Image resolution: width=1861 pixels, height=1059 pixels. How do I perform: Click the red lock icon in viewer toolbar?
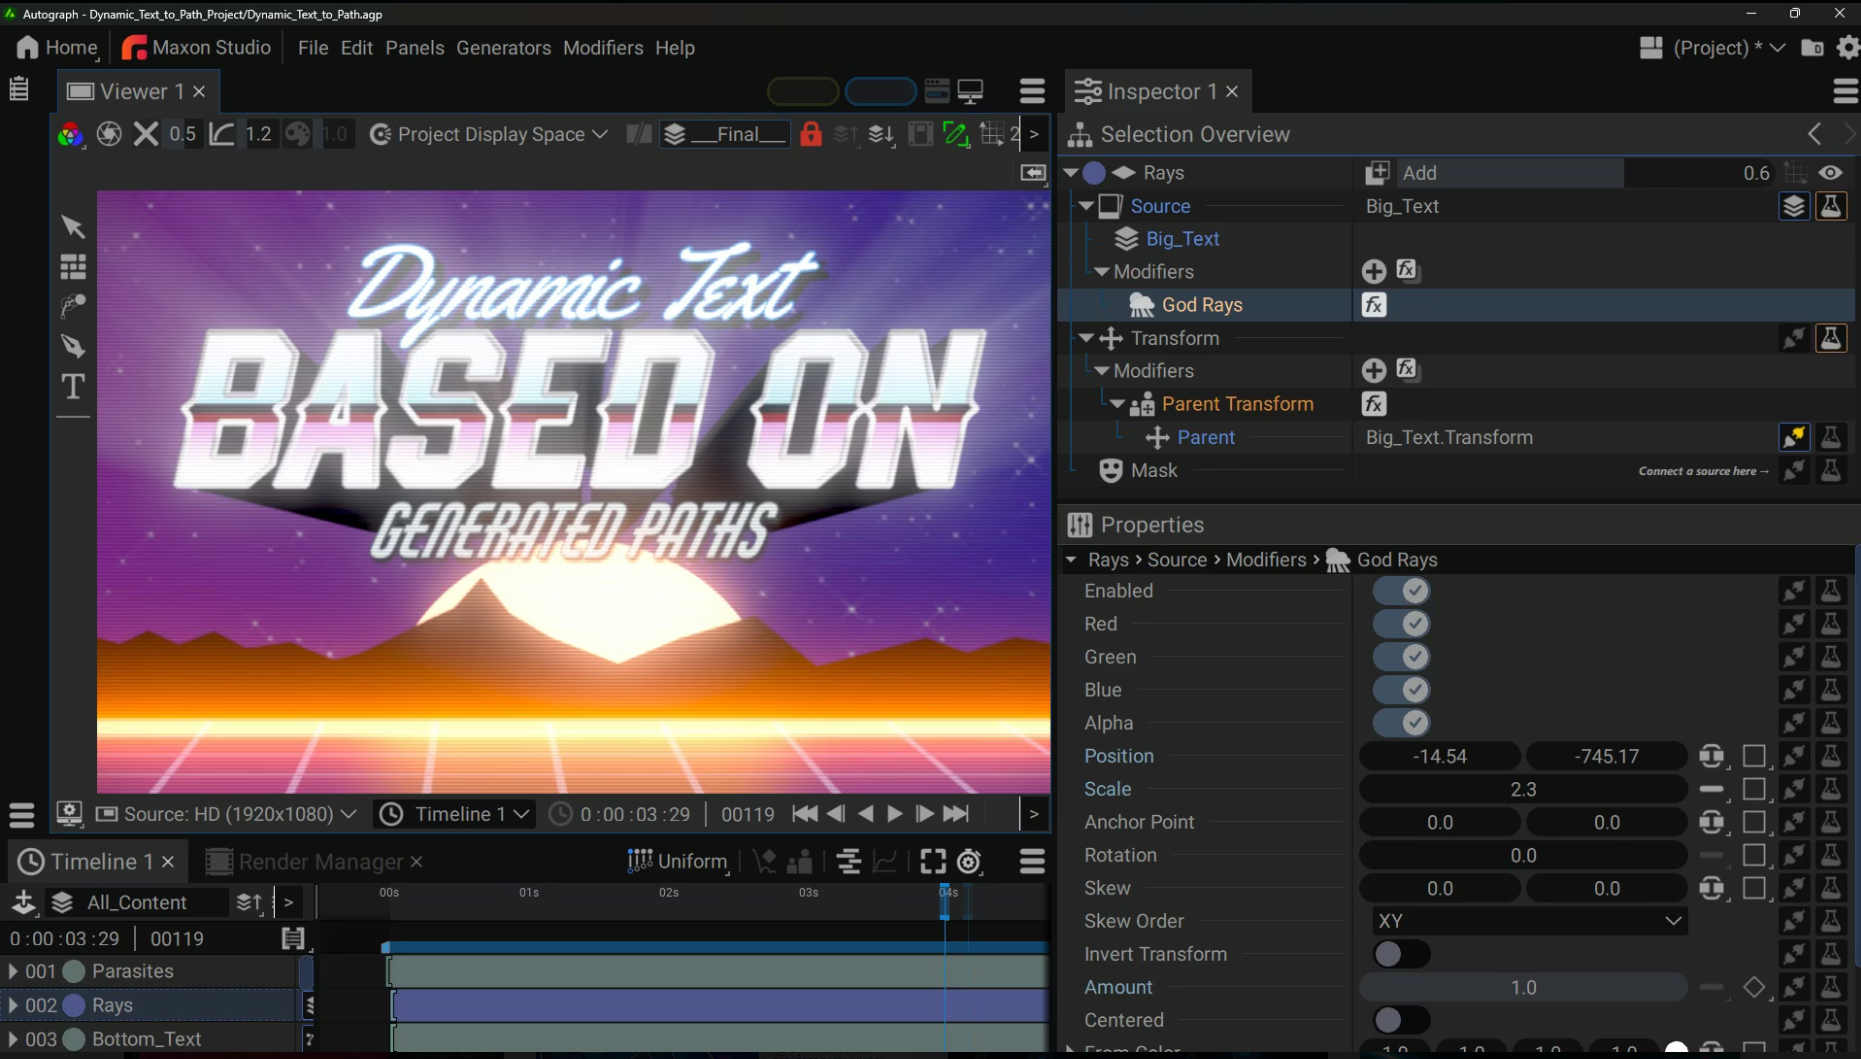pyautogui.click(x=810, y=134)
